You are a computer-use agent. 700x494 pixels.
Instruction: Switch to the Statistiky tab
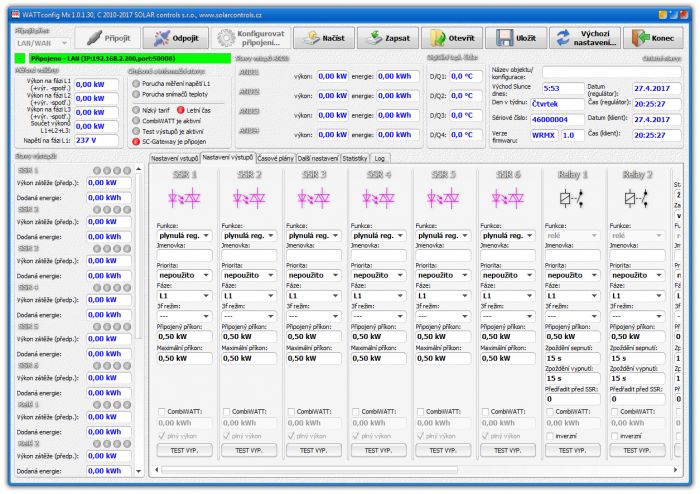tap(355, 158)
